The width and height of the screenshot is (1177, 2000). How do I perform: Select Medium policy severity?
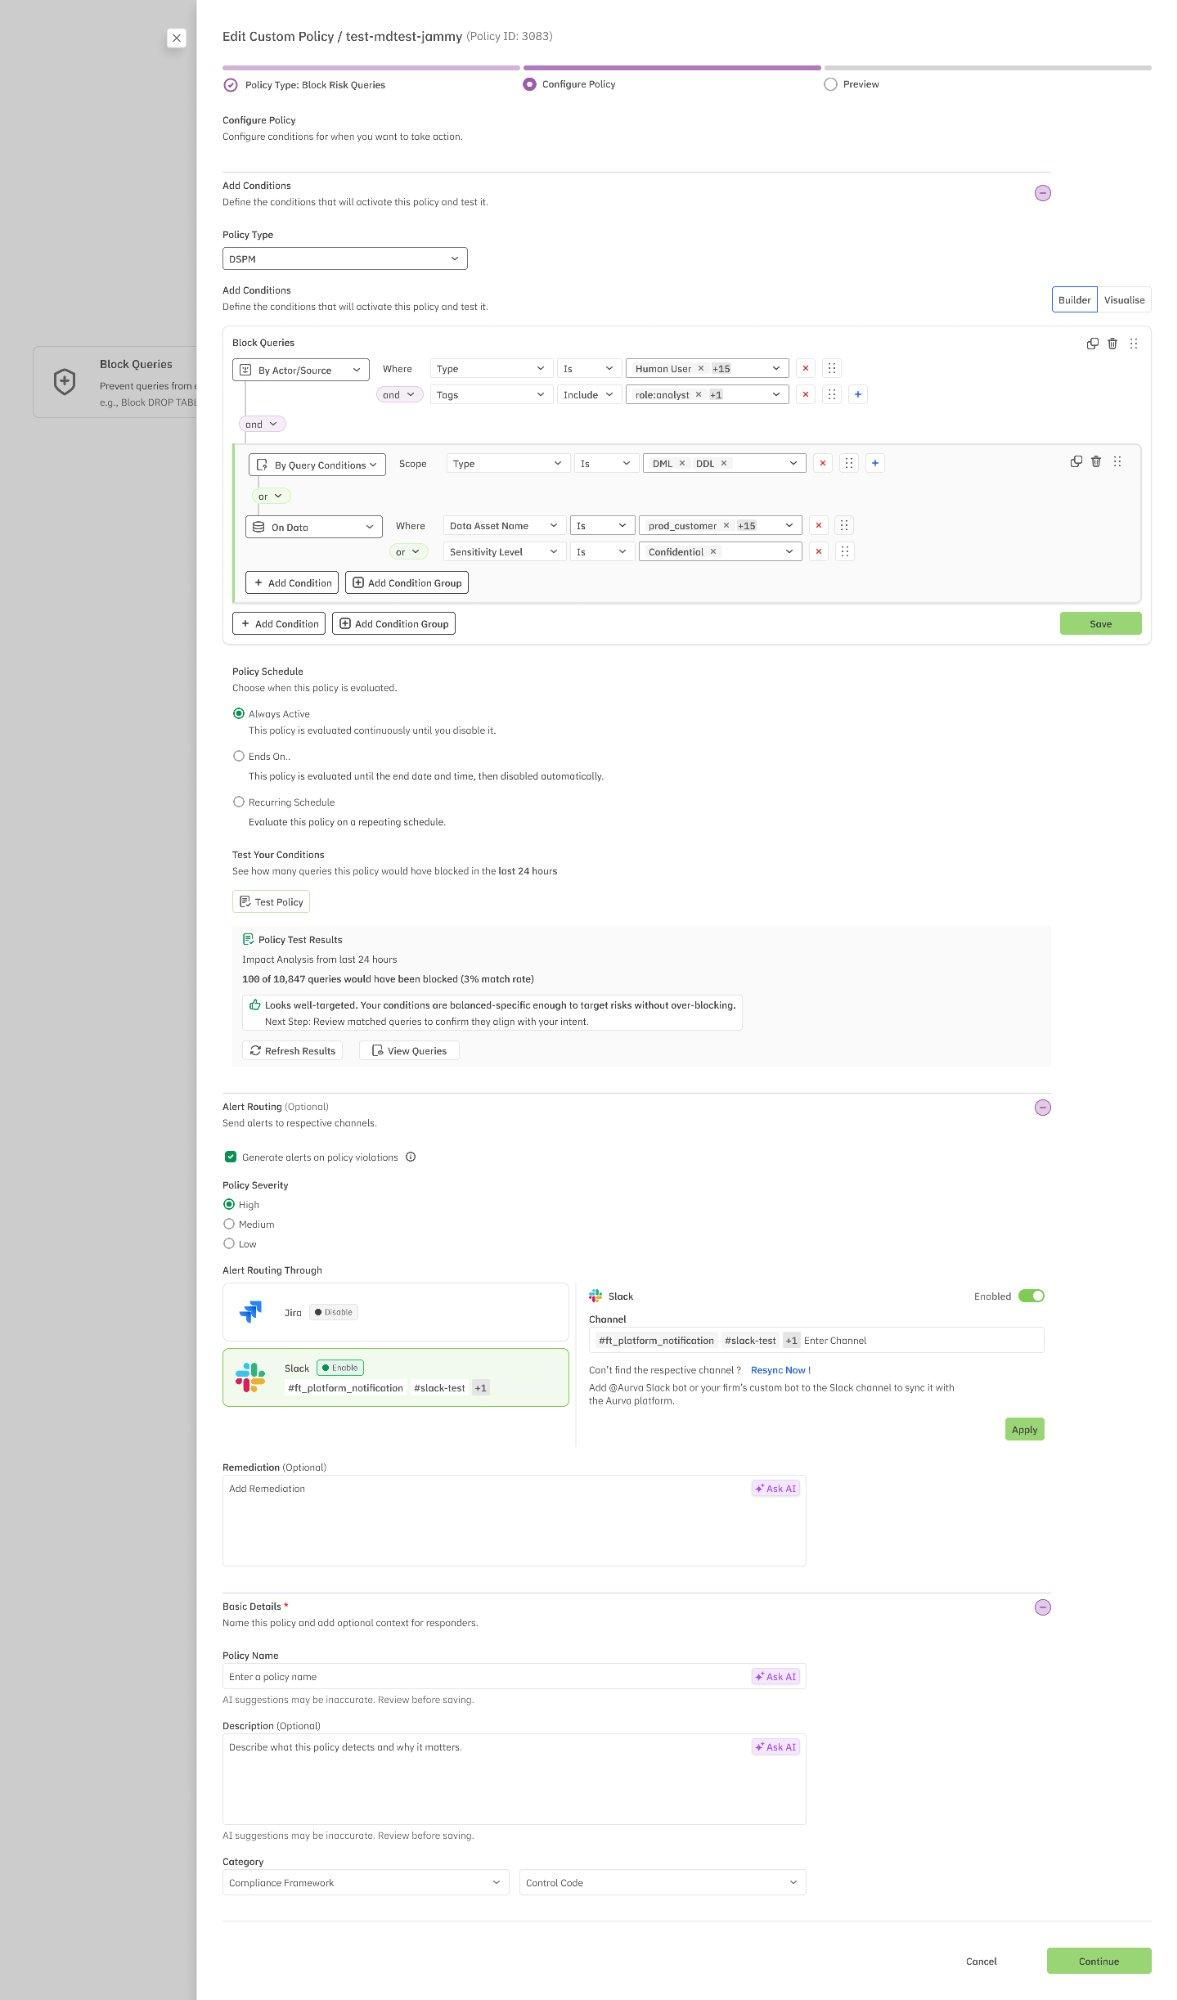[229, 1224]
